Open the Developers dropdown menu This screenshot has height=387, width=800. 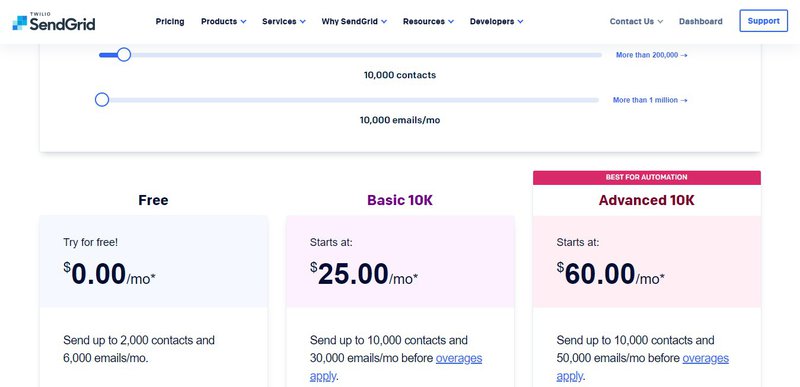(x=496, y=21)
